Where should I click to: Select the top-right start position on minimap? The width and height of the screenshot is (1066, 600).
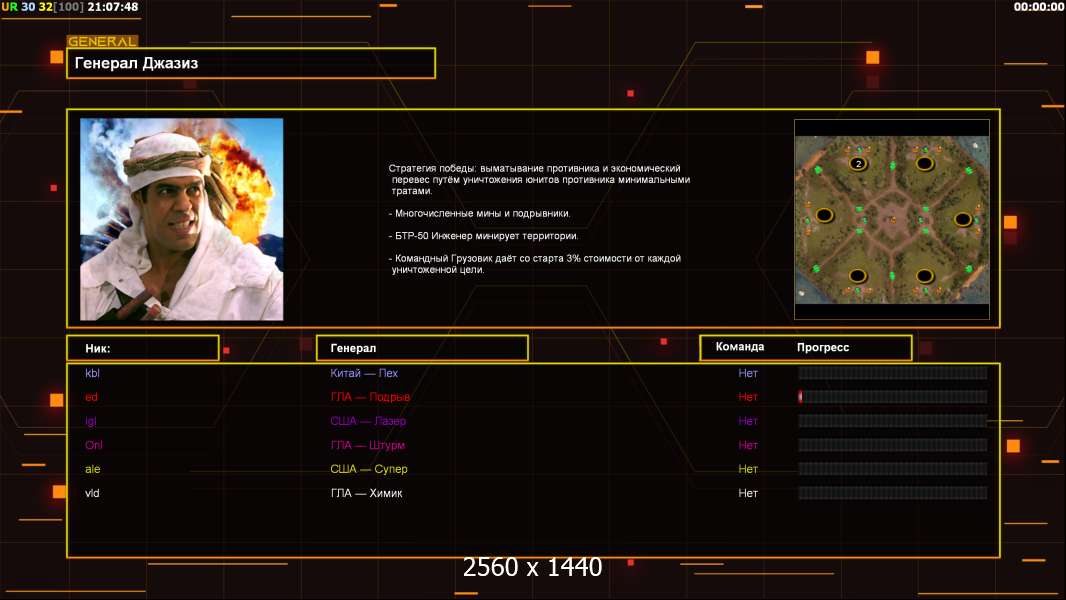[x=925, y=162]
